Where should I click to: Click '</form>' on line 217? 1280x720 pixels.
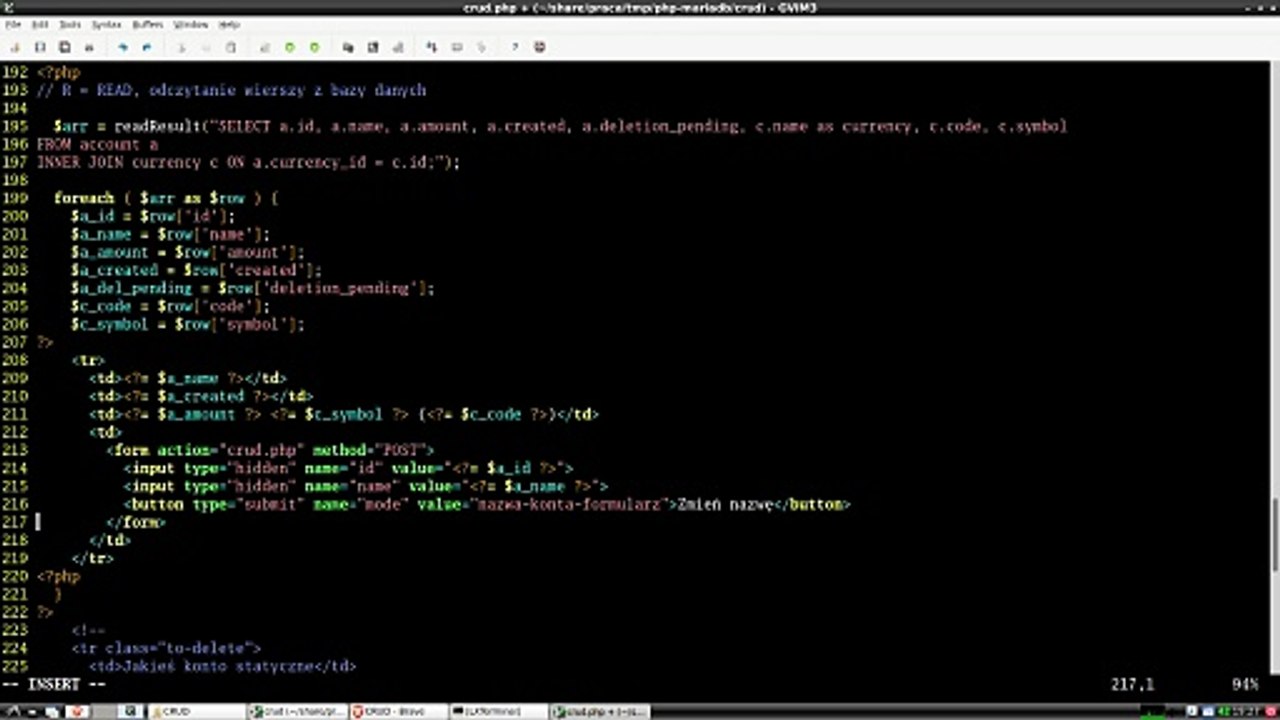pyautogui.click(x=136, y=522)
